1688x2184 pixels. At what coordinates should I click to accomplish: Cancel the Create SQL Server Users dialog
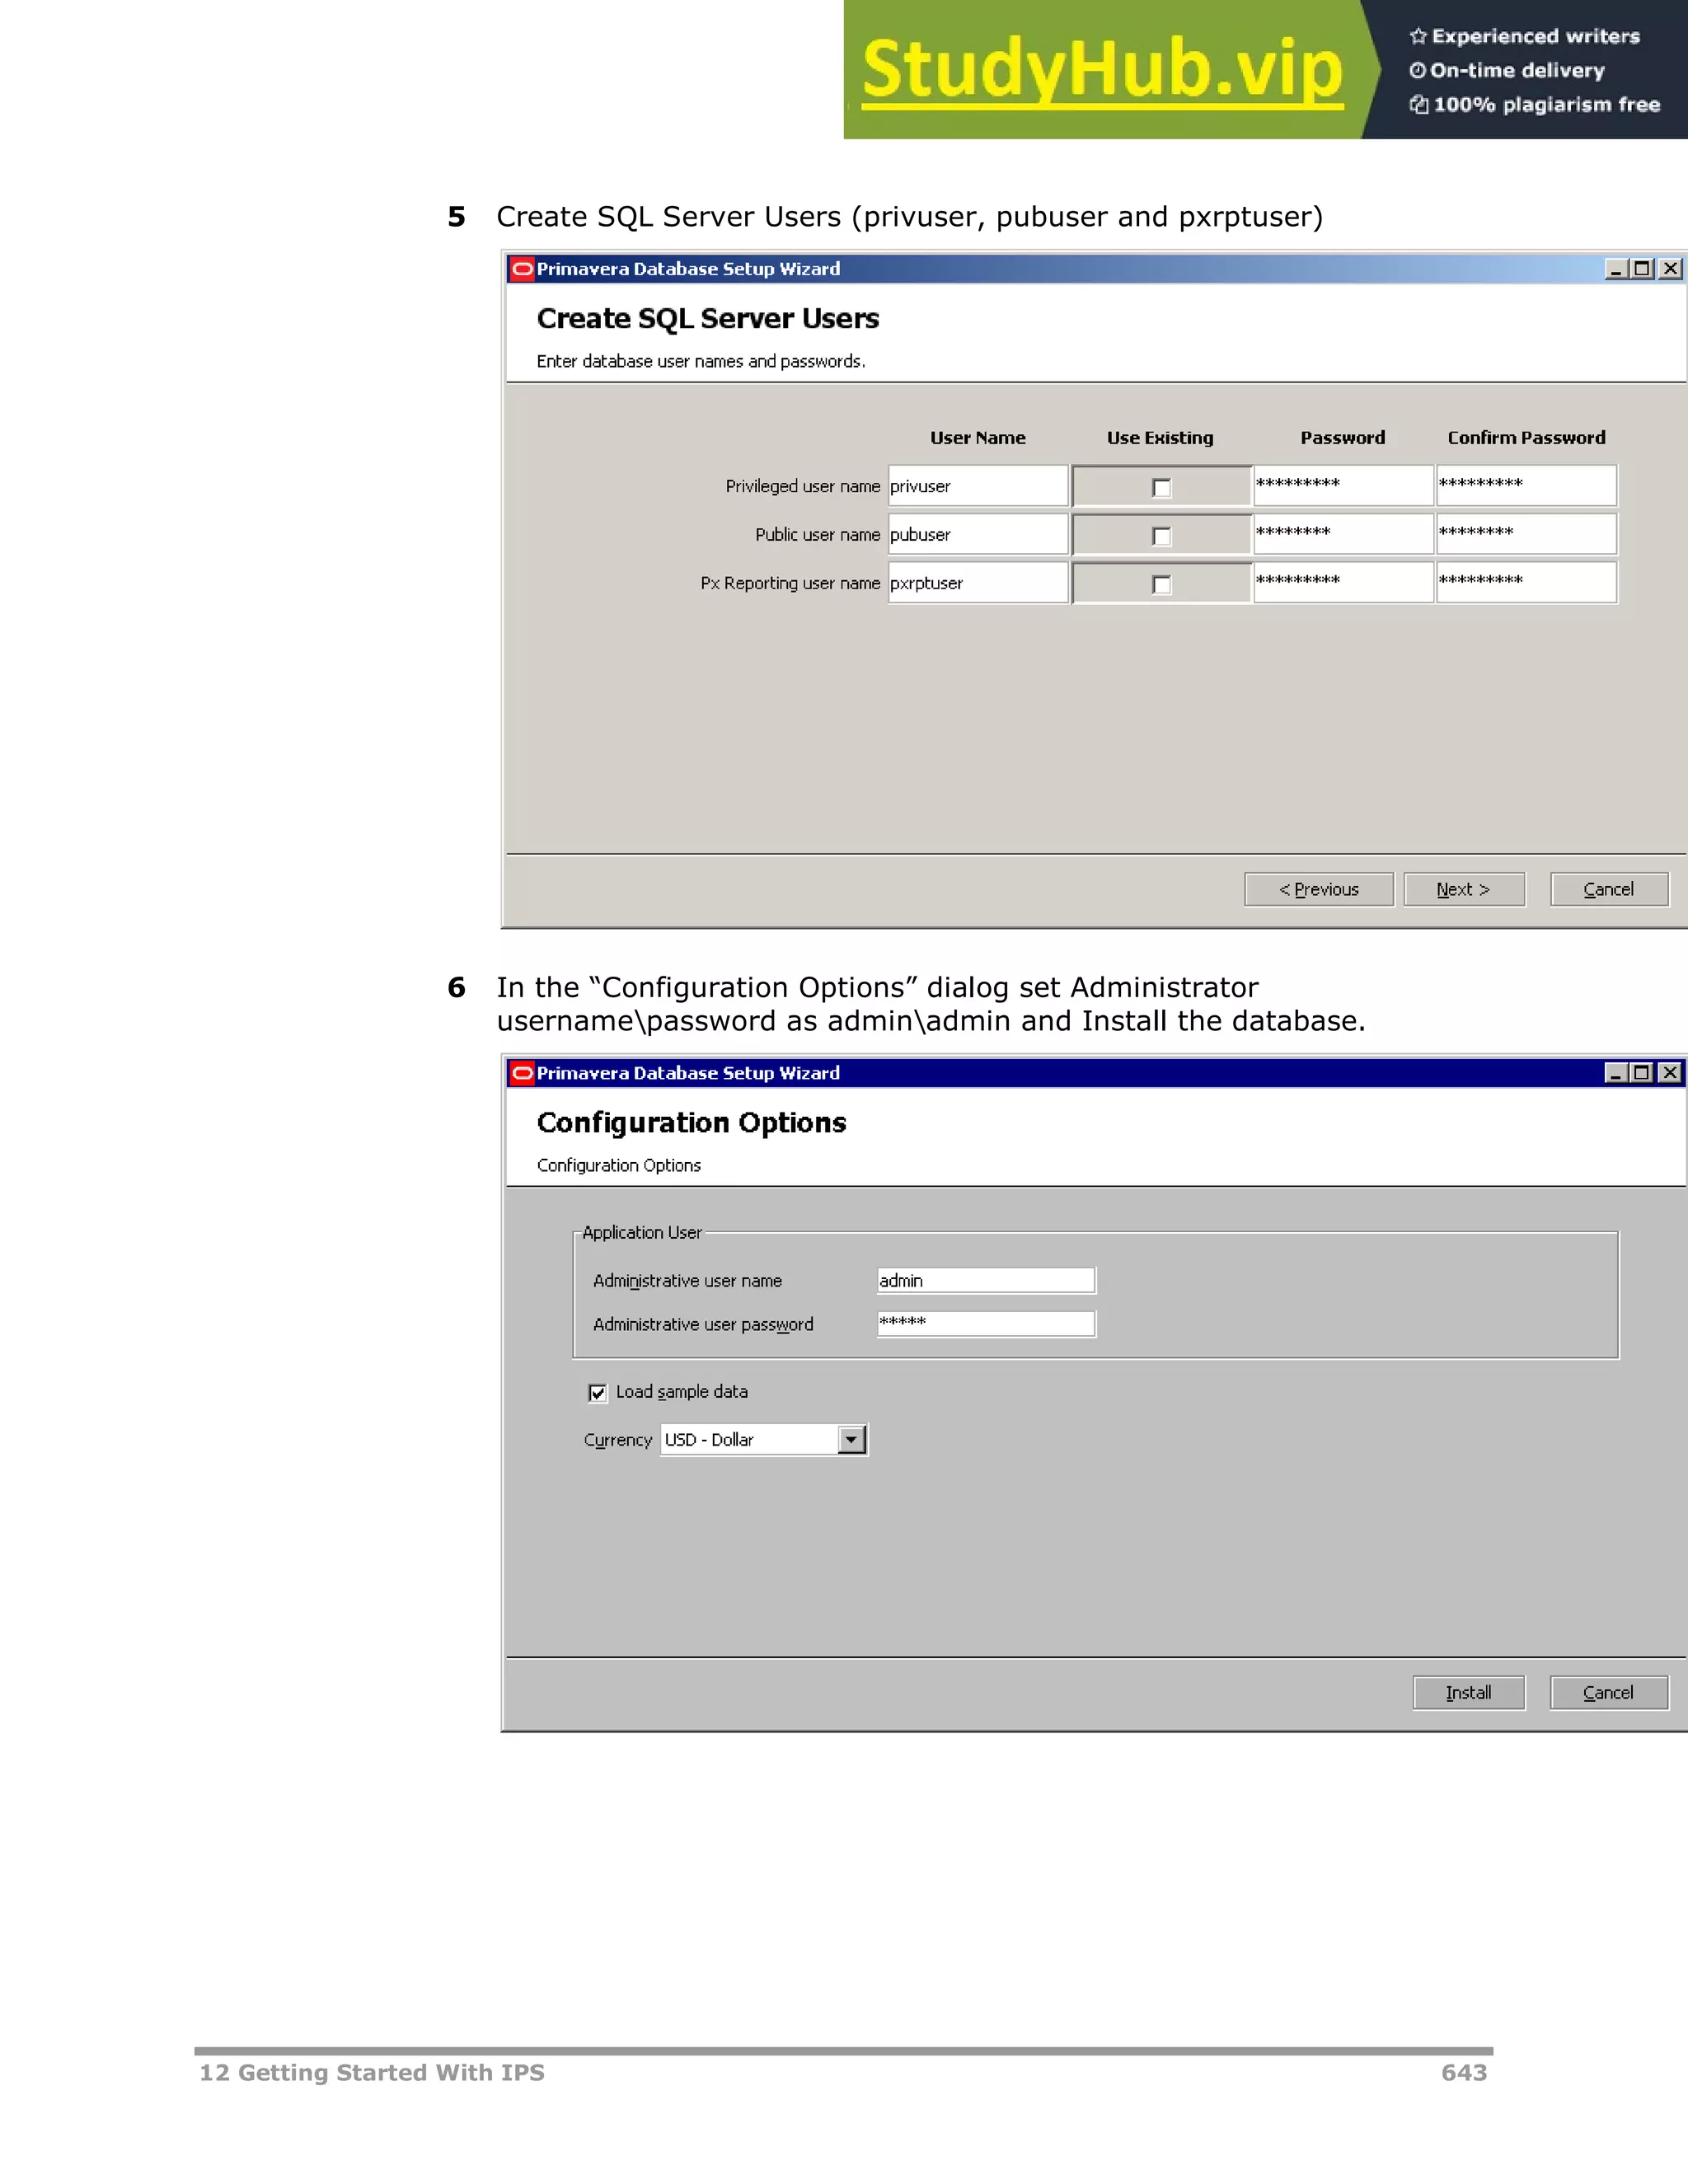(1609, 890)
